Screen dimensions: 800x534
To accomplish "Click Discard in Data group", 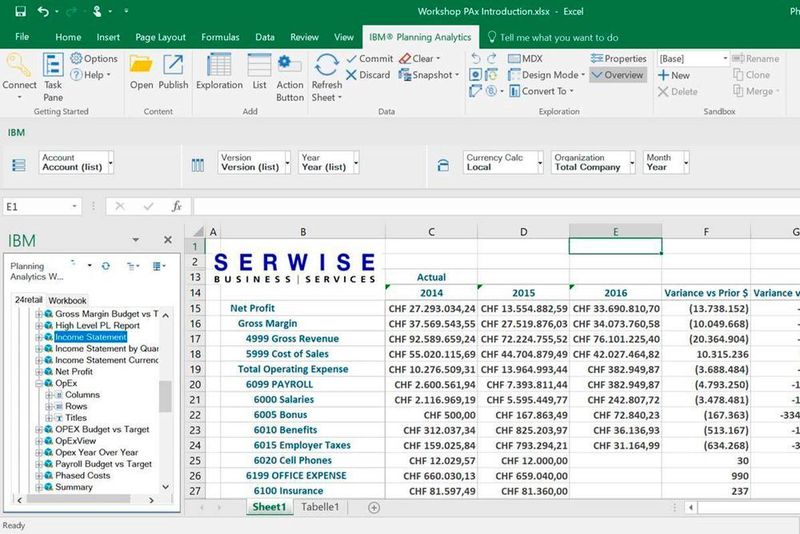I will coord(368,75).
